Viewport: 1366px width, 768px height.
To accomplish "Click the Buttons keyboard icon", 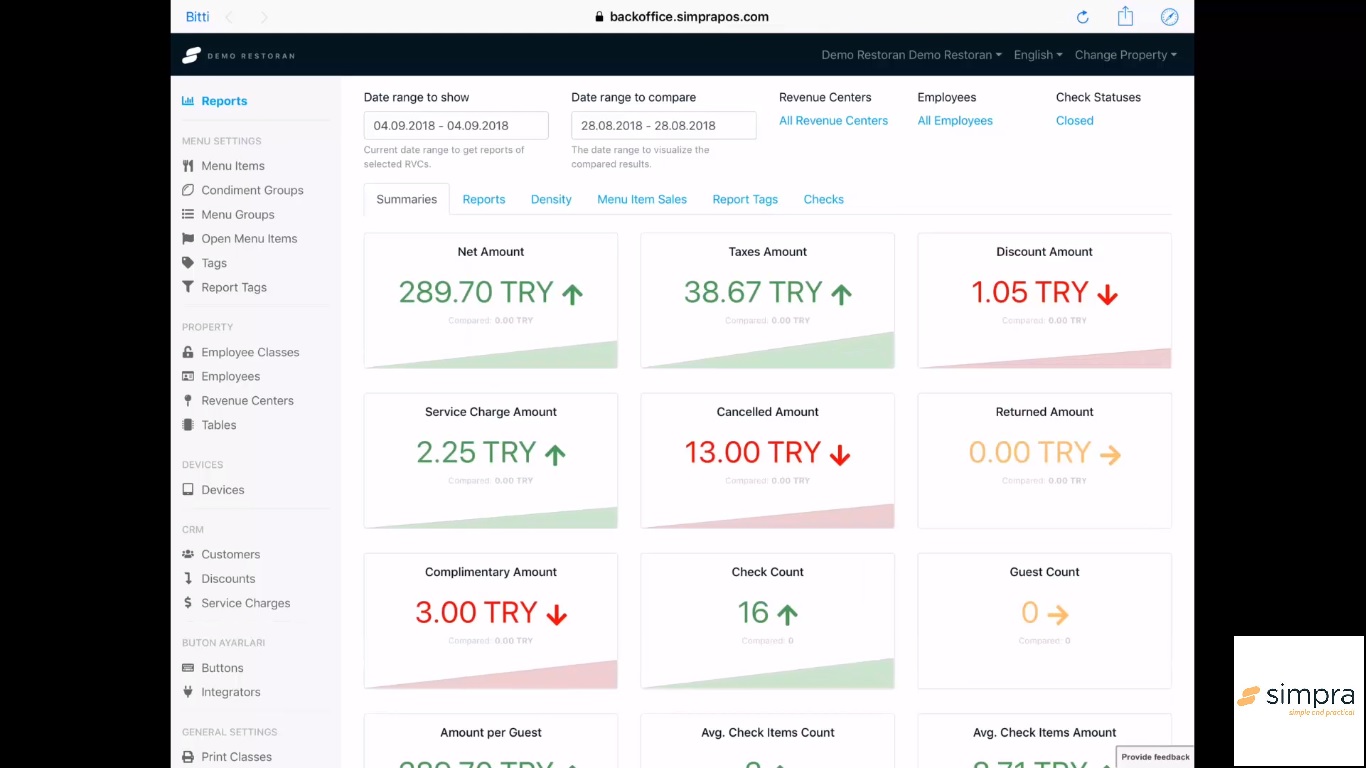I will click(x=188, y=667).
